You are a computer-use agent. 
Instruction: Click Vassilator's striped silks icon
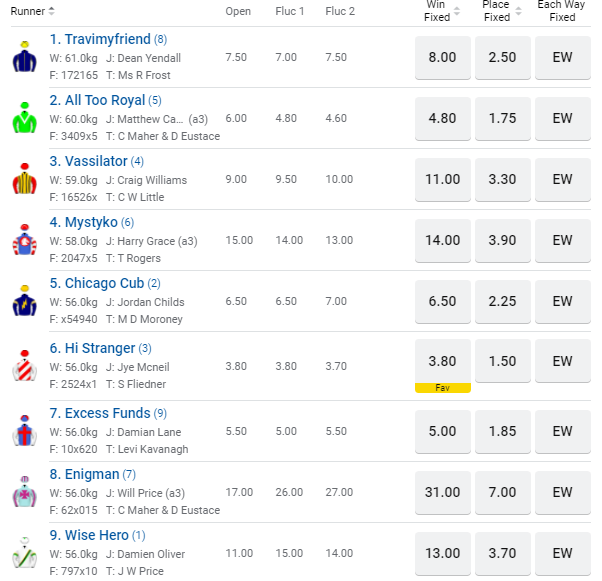pos(24,180)
